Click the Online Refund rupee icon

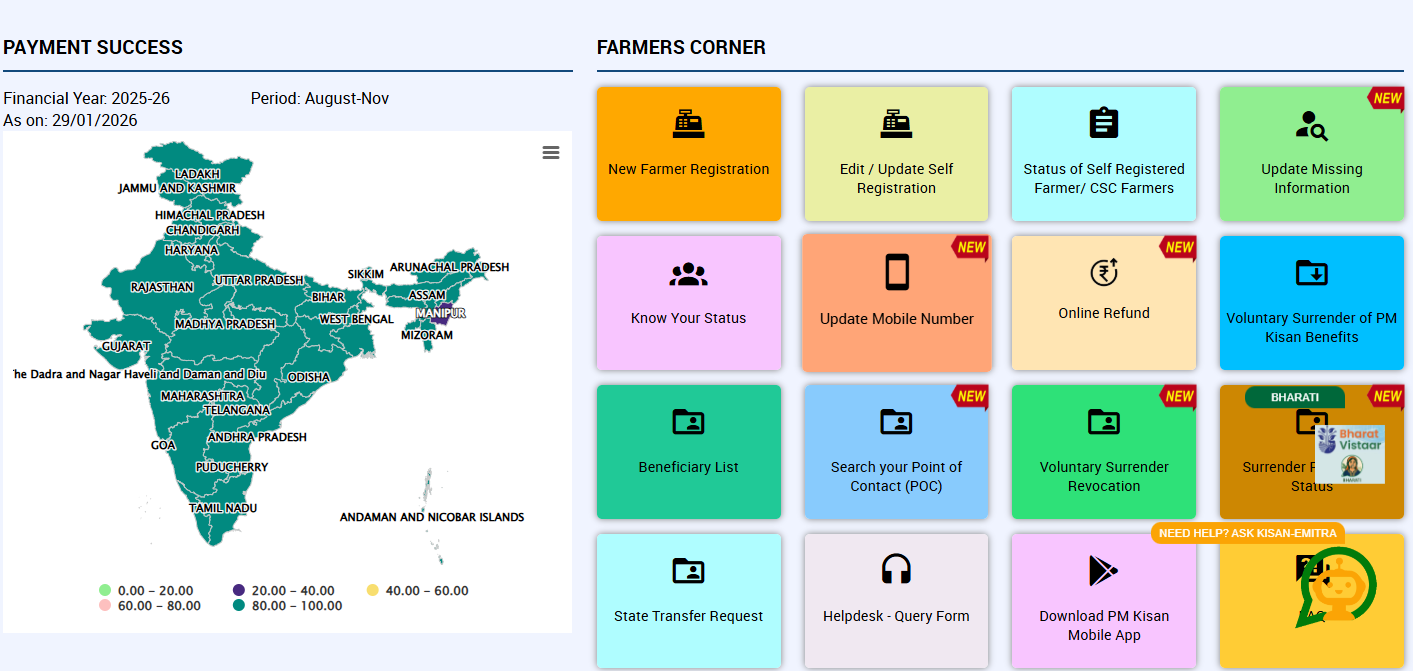(x=1103, y=272)
